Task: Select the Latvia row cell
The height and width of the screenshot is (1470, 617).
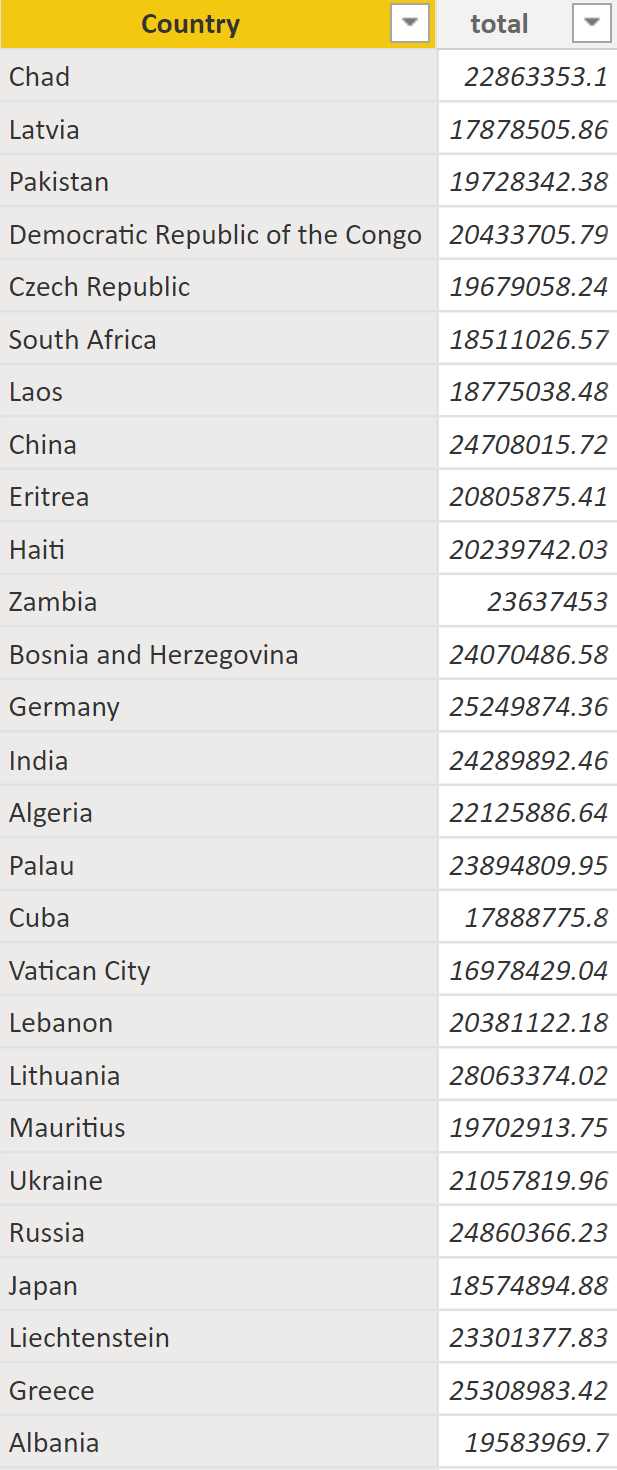Action: (44, 130)
